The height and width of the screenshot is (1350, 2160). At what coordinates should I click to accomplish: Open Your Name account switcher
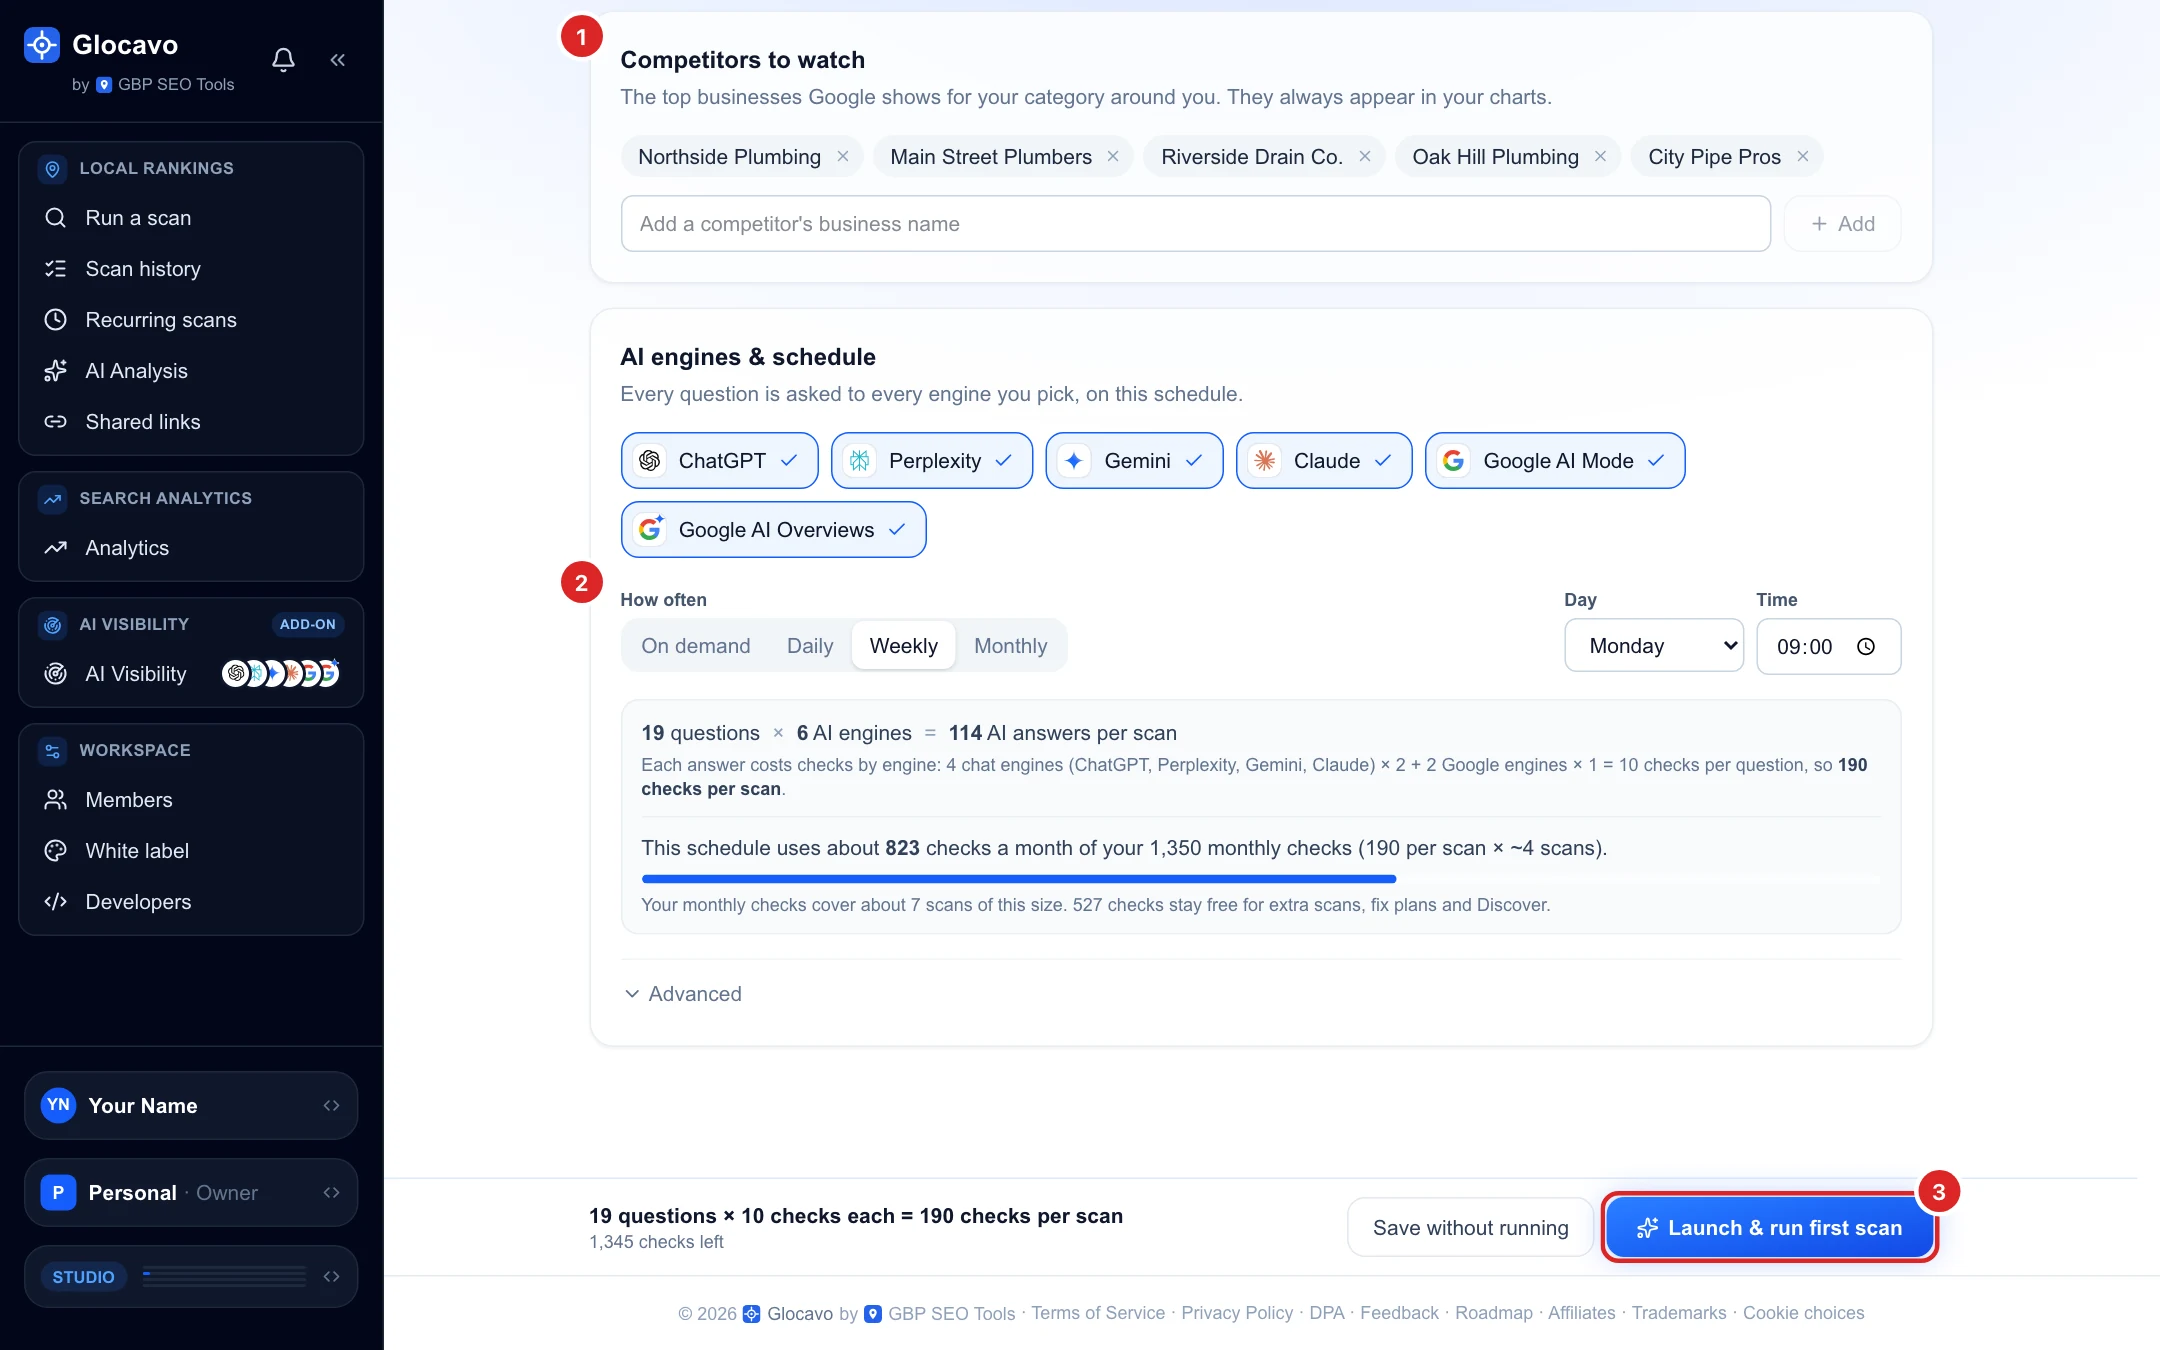[x=191, y=1106]
